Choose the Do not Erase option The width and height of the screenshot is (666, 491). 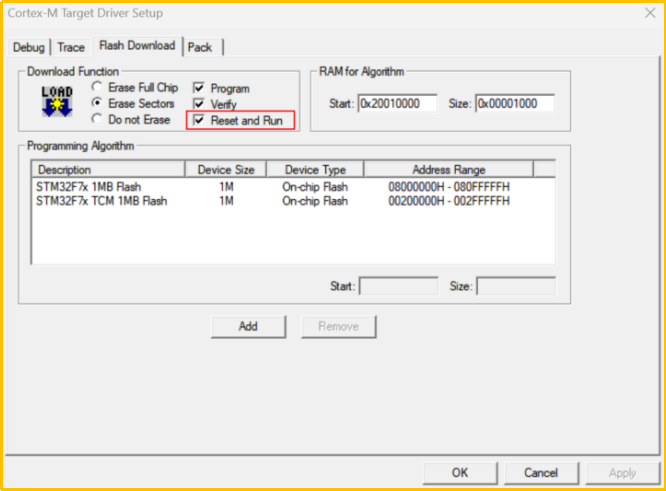98,119
